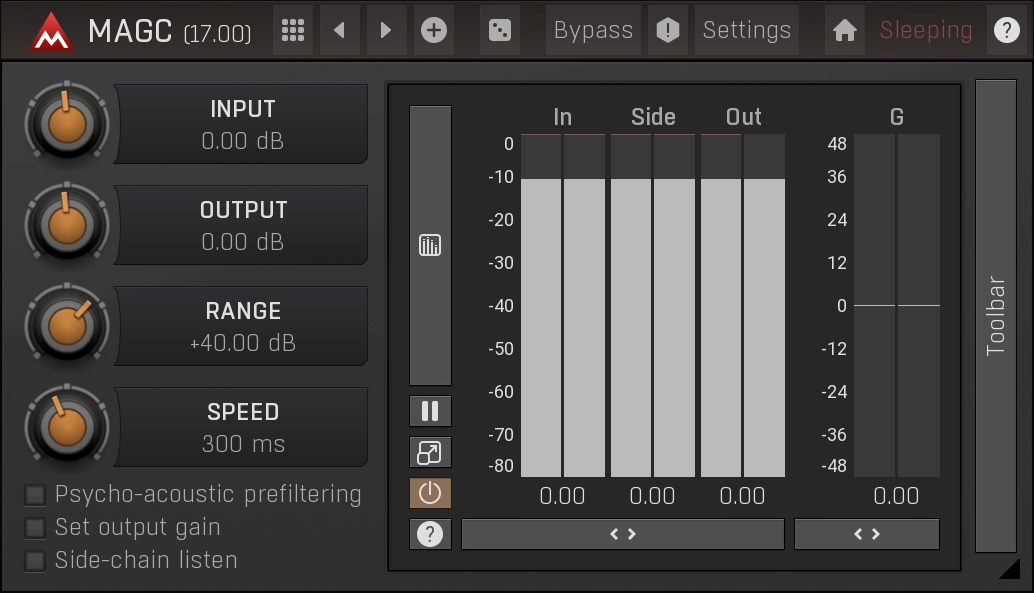Screen dimensions: 1034x593
Task: Click the randomize dice icon
Action: (x=498, y=30)
